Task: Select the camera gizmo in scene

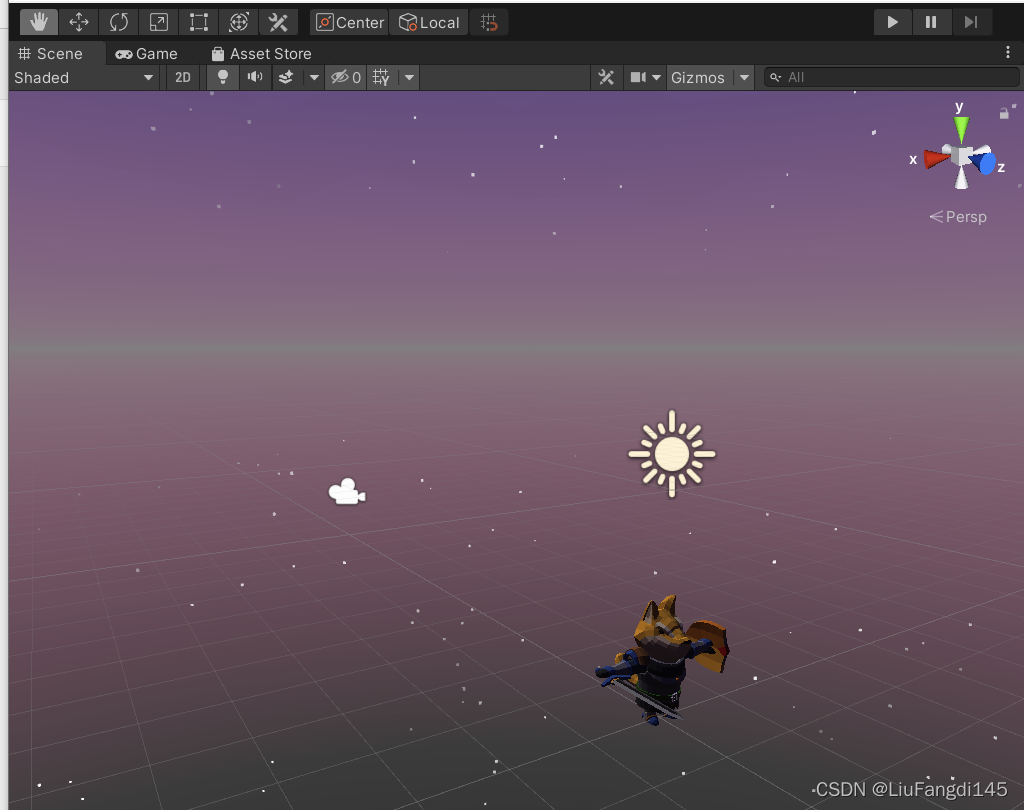Action: 347,492
